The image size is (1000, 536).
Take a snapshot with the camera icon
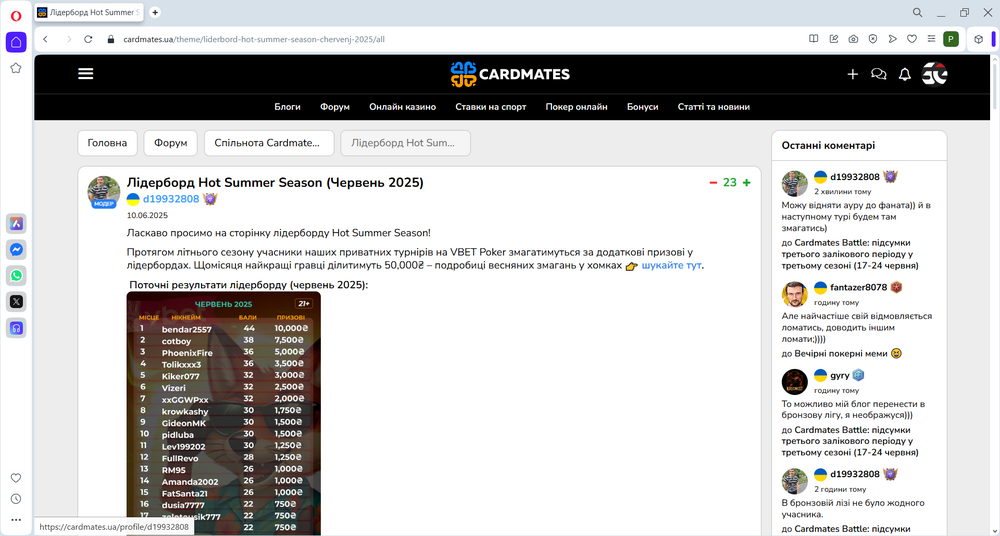[853, 39]
